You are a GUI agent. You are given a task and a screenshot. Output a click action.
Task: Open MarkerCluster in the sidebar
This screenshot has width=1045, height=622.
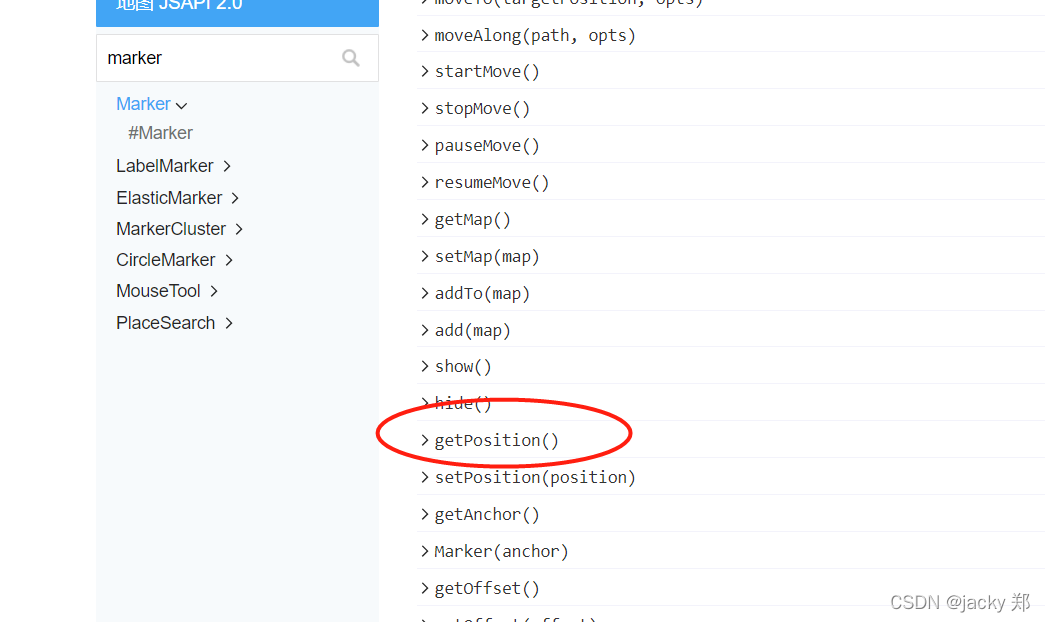point(171,229)
